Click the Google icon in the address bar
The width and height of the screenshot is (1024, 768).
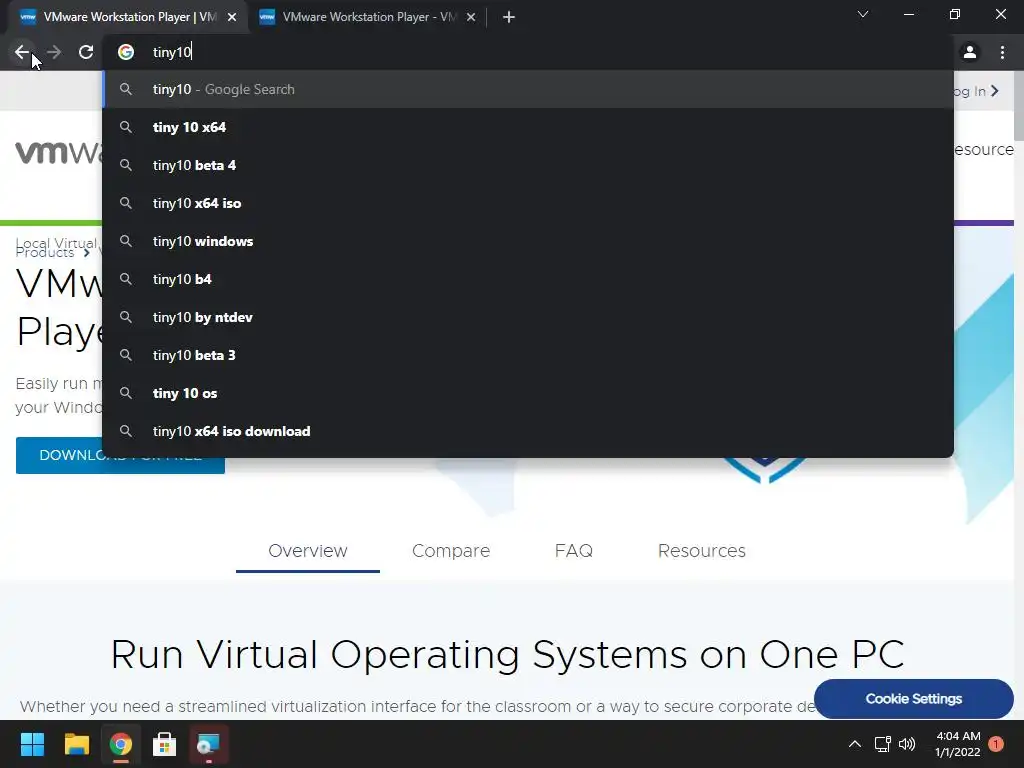coord(126,52)
